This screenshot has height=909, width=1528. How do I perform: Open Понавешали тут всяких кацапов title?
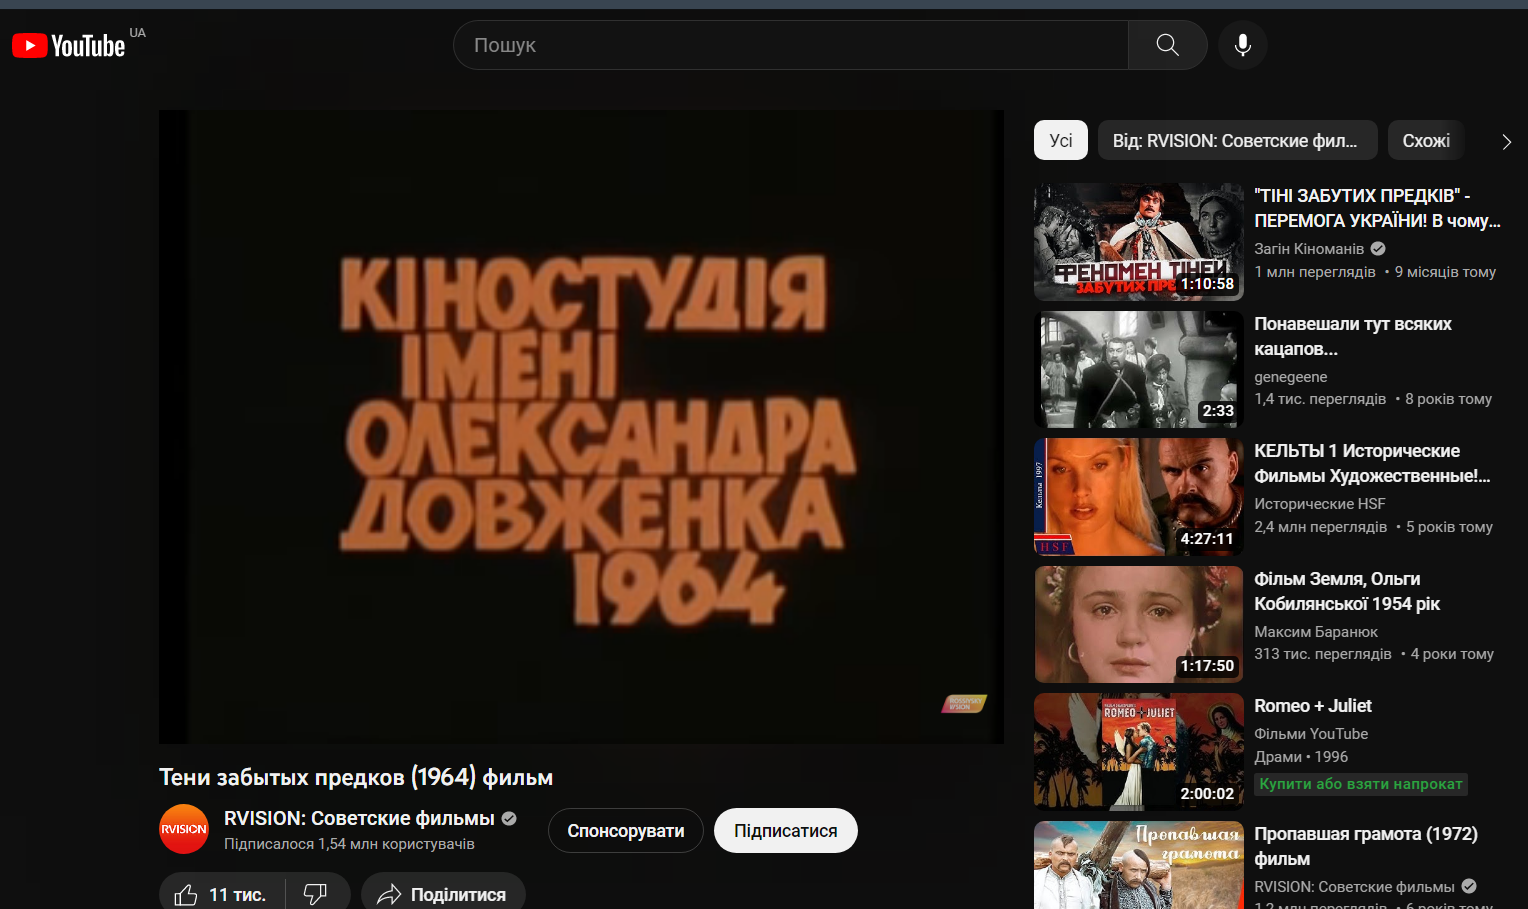point(1353,336)
